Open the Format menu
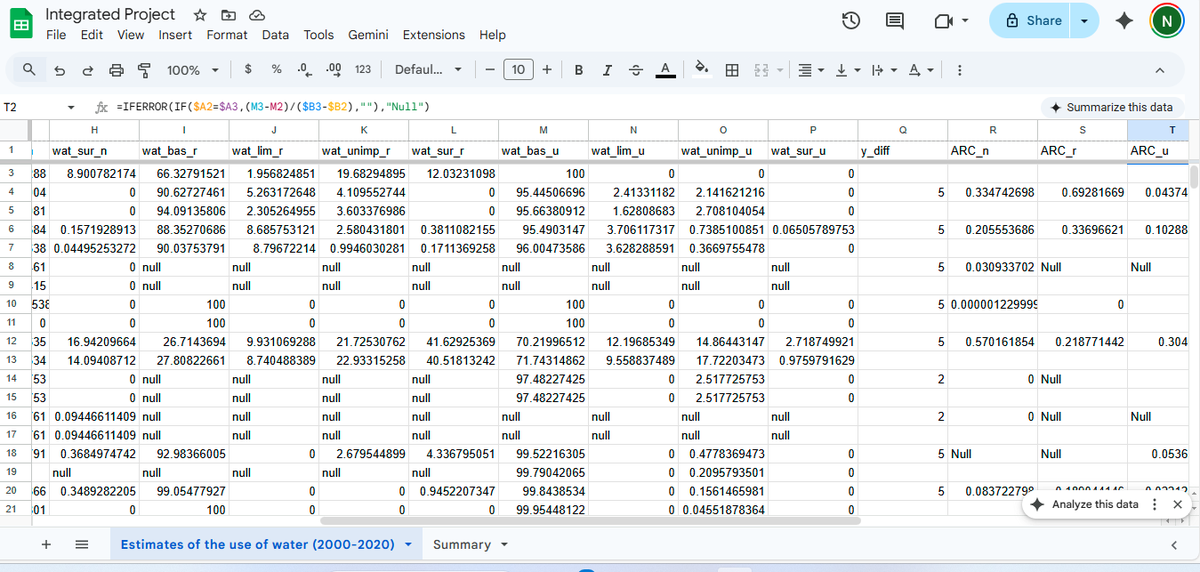The width and height of the screenshot is (1200, 572). (x=228, y=35)
